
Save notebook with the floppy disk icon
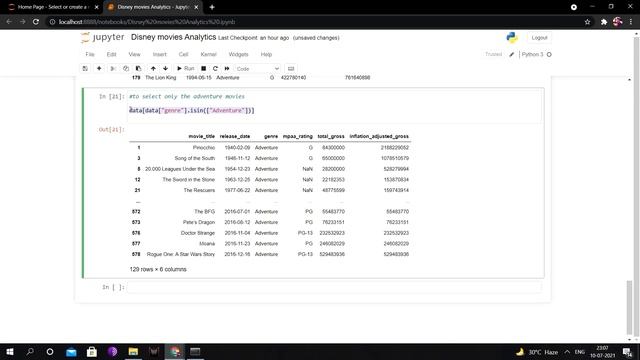tap(85, 69)
